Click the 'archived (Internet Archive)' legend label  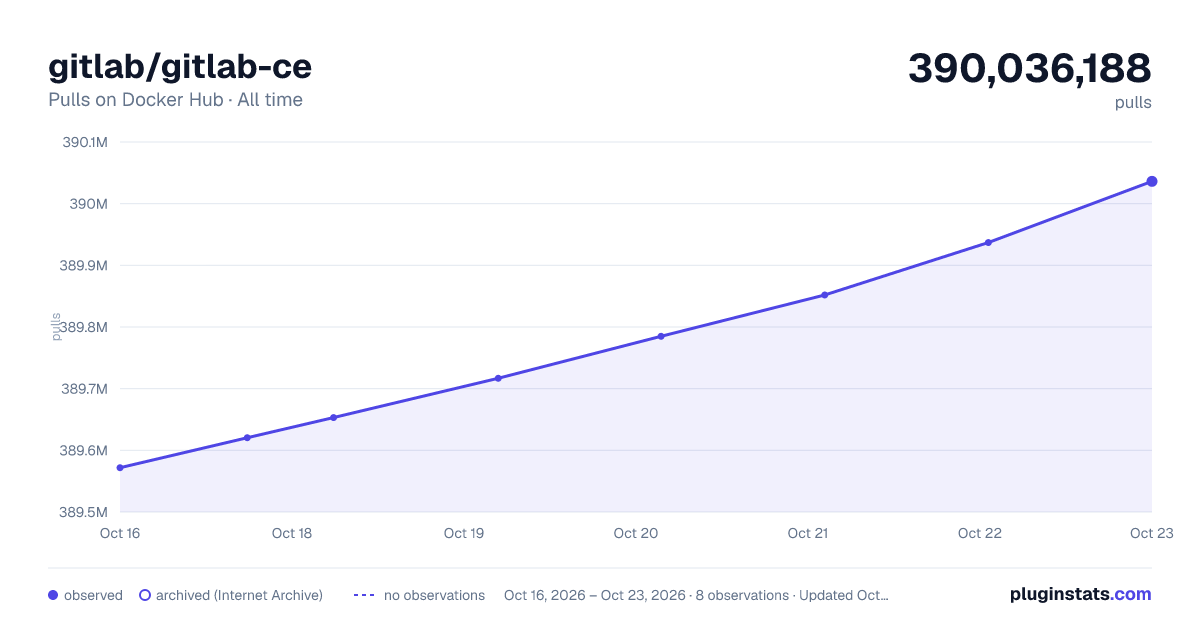239,595
